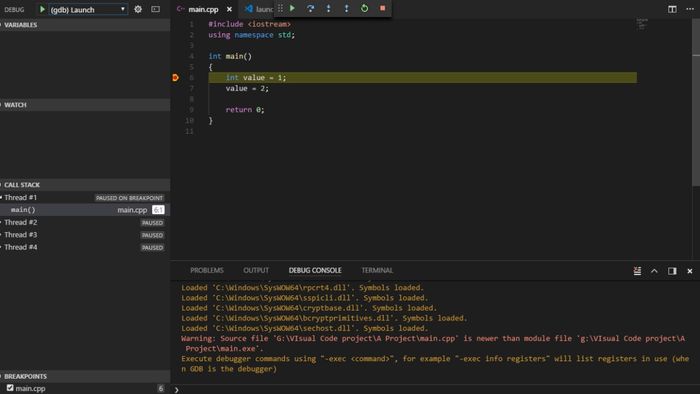The image size is (700, 394).
Task: Open the PROBLEMS panel tab
Action: [x=207, y=270]
